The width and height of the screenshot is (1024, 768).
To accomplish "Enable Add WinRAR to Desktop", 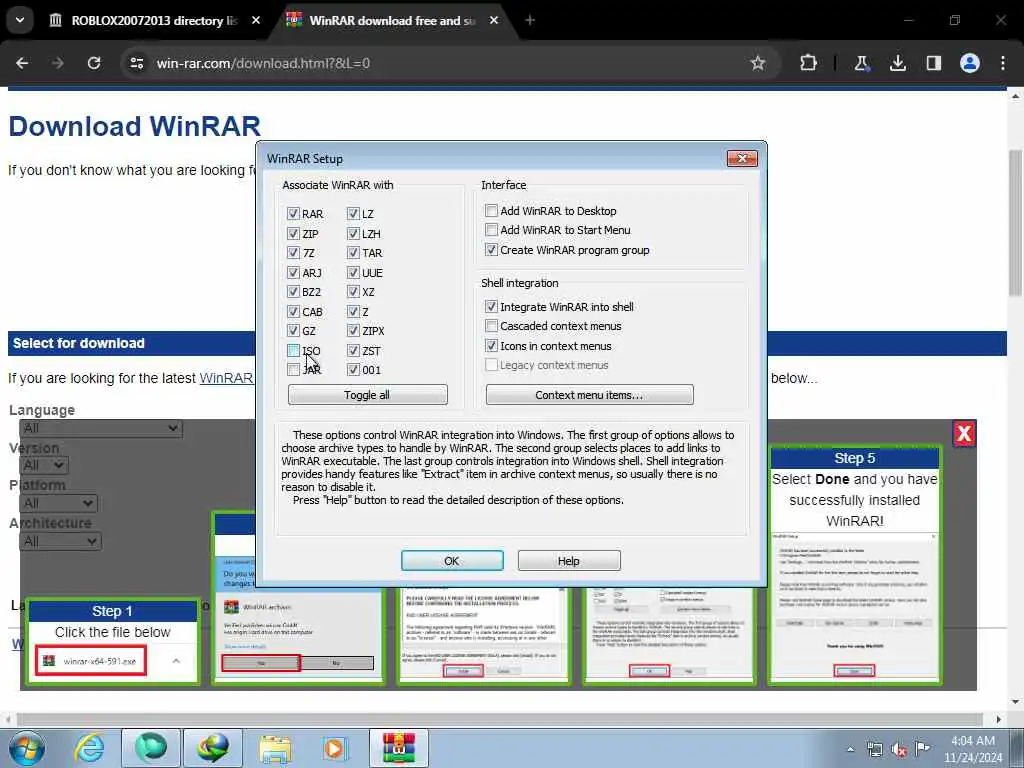I will coord(491,210).
